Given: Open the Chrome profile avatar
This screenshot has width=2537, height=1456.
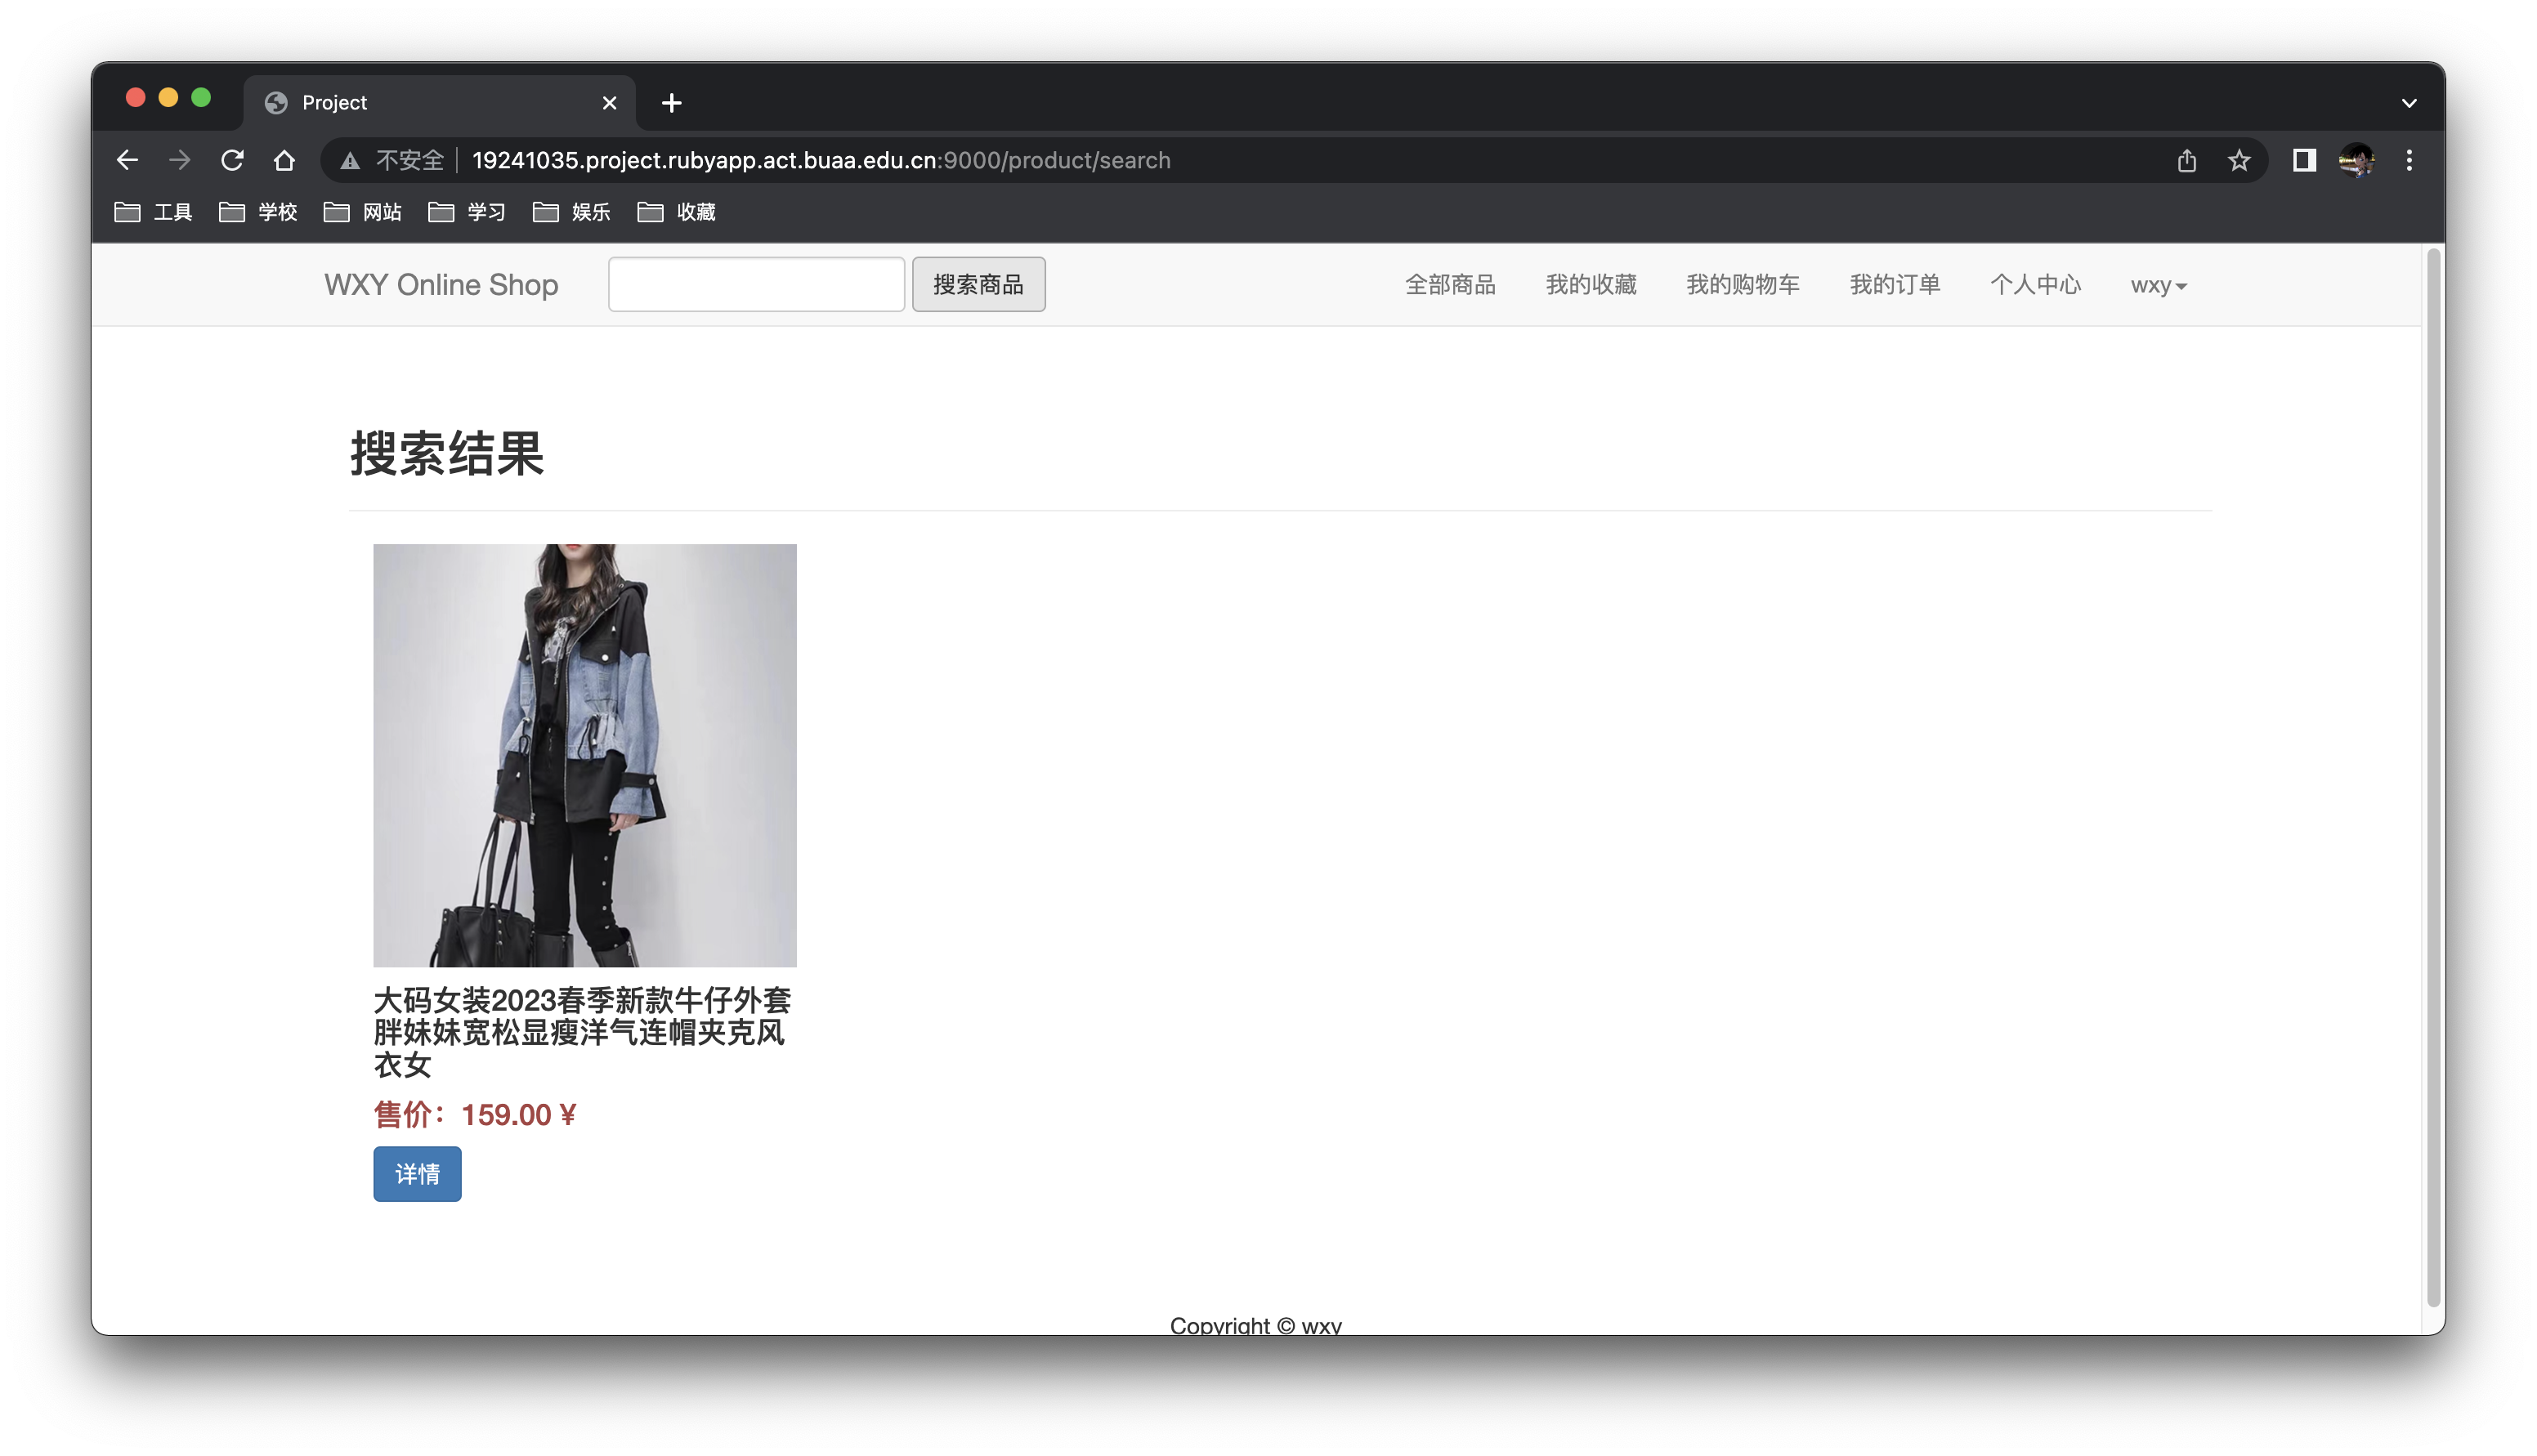Looking at the screenshot, I should tap(2356, 160).
